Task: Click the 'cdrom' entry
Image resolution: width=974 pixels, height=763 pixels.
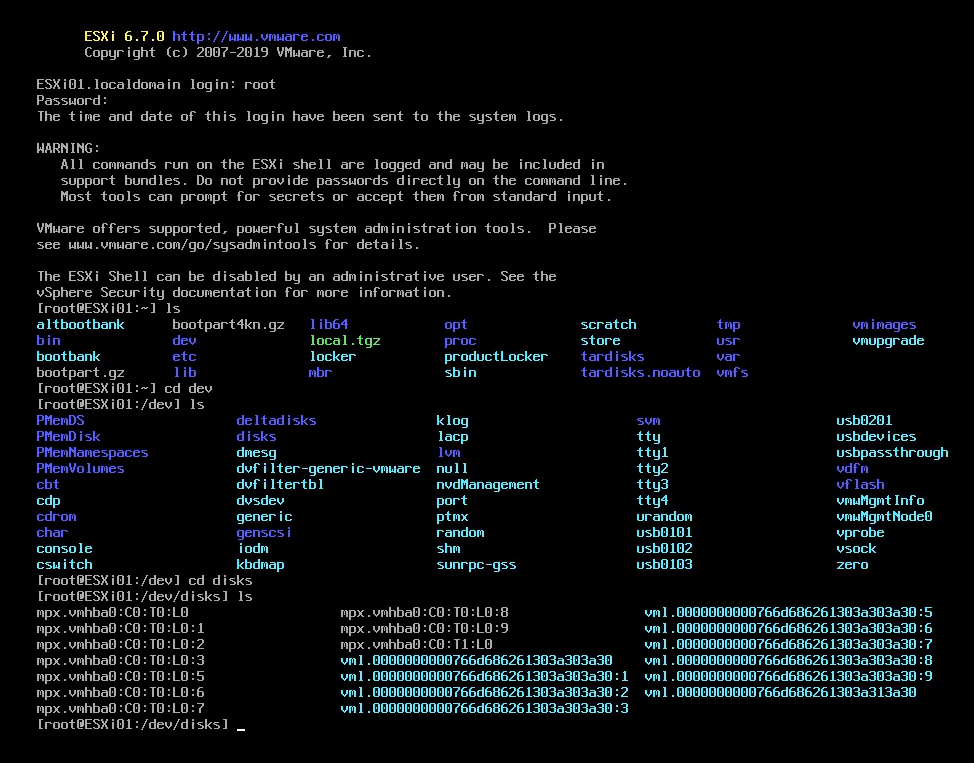Action: tap(57, 517)
